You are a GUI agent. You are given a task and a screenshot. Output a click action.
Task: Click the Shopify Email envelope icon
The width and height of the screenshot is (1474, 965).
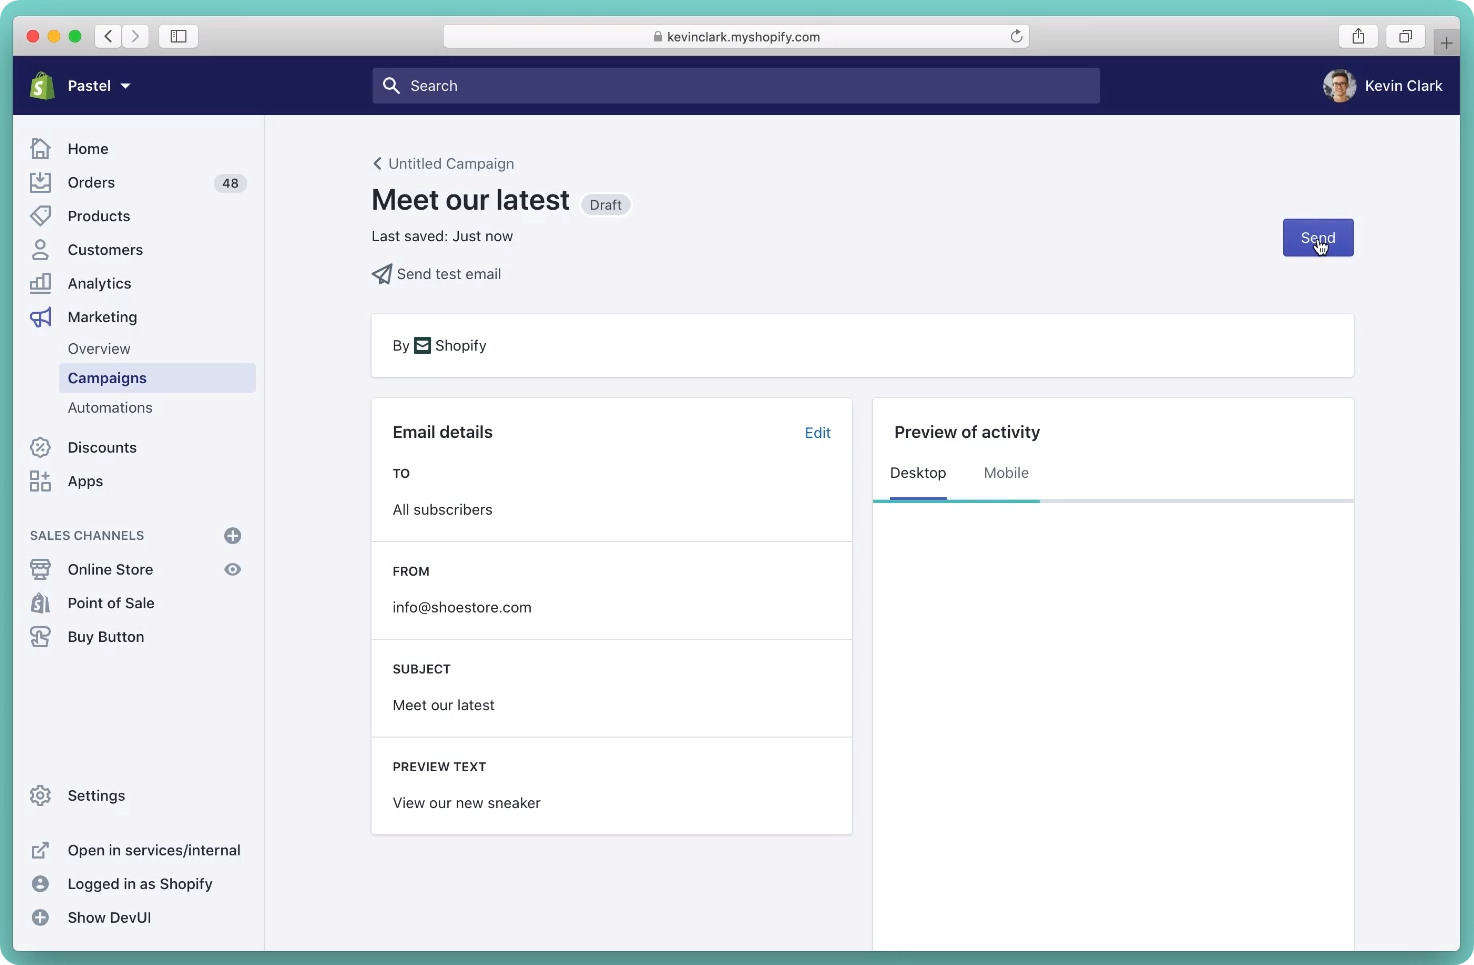click(x=423, y=345)
